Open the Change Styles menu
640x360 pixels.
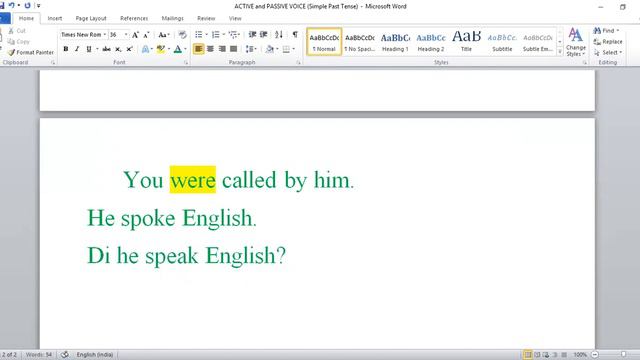[x=576, y=42]
